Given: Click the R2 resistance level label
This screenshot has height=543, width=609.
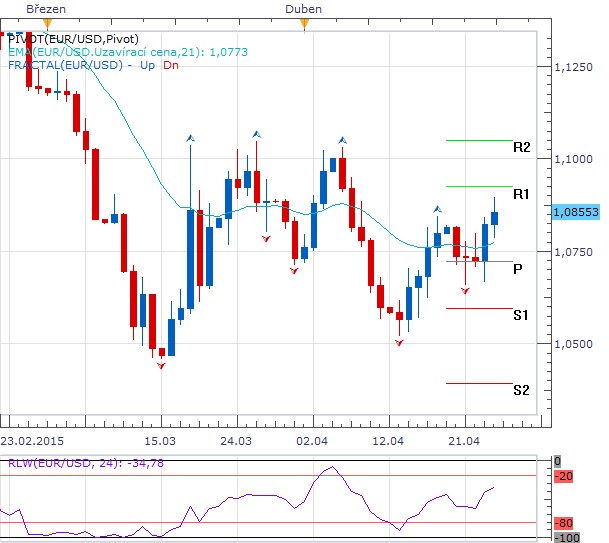Looking at the screenshot, I should pos(522,147).
